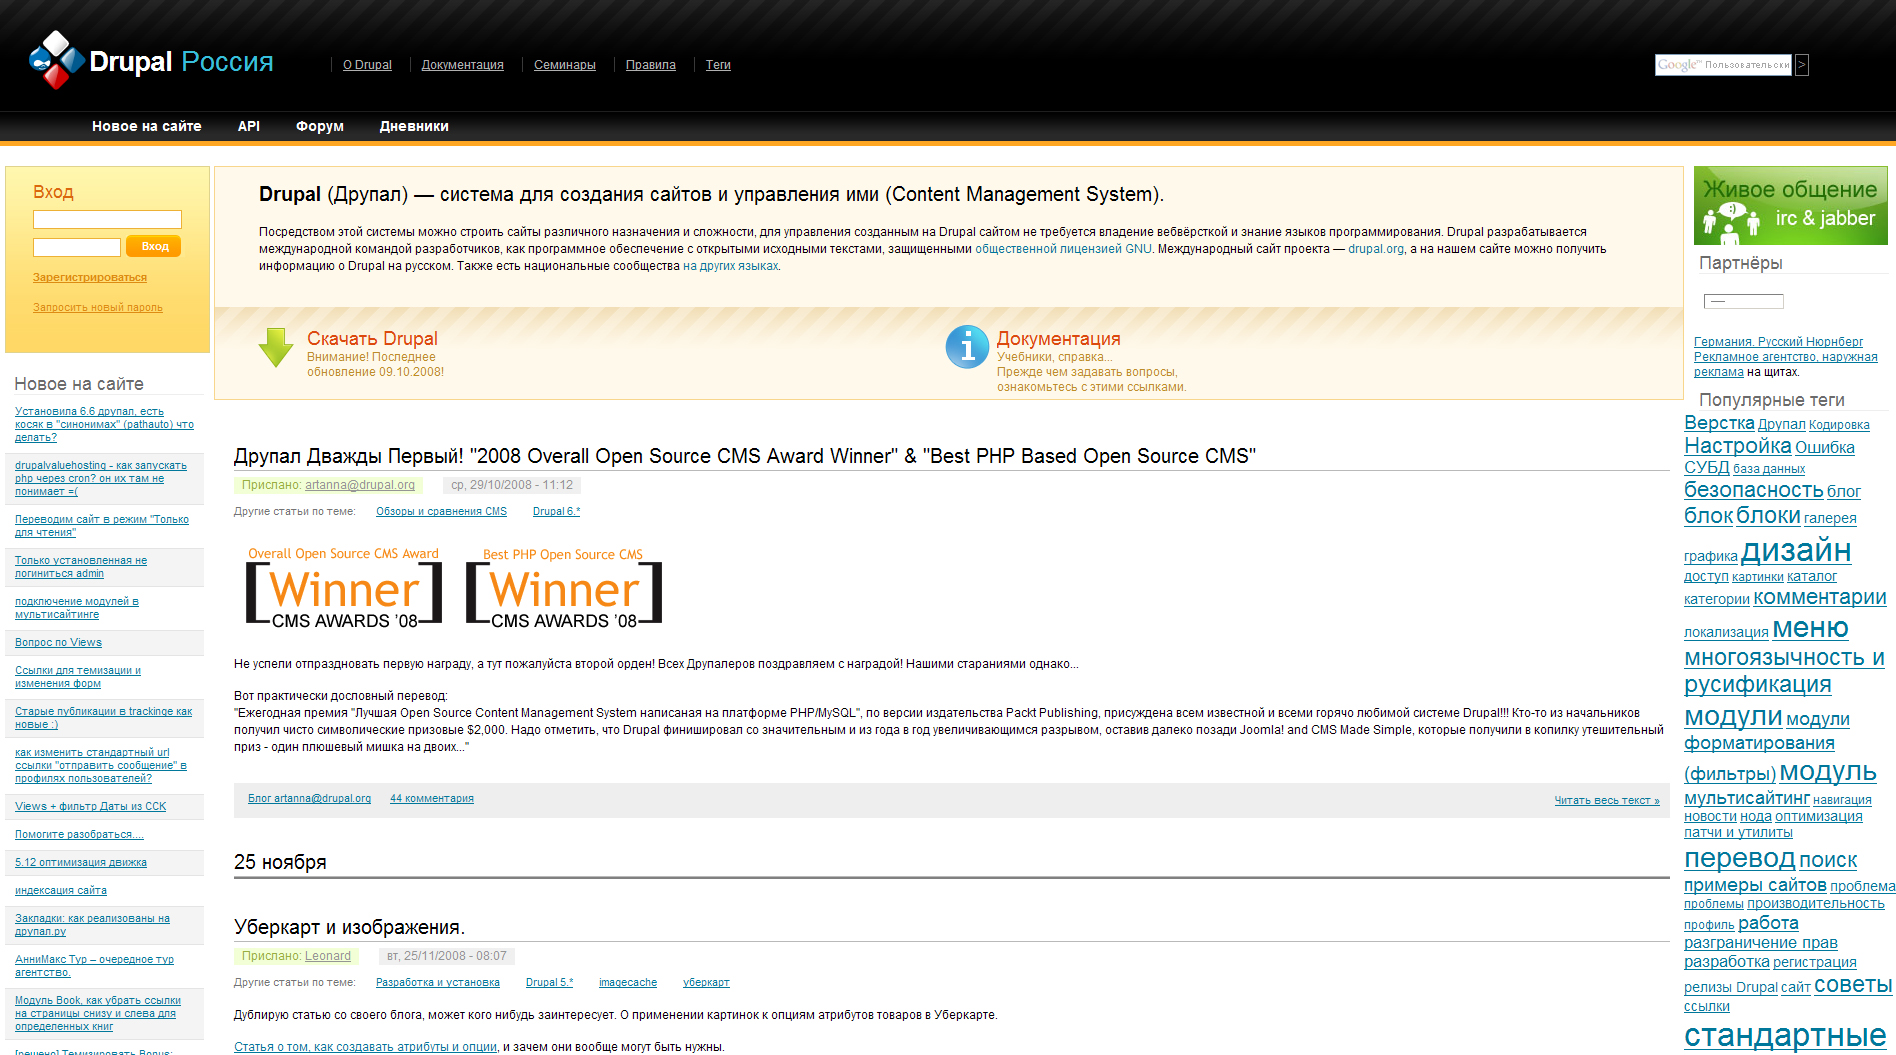The image size is (1896, 1055).
Task: Select the мультисайтинг tag
Action: tap(1747, 798)
